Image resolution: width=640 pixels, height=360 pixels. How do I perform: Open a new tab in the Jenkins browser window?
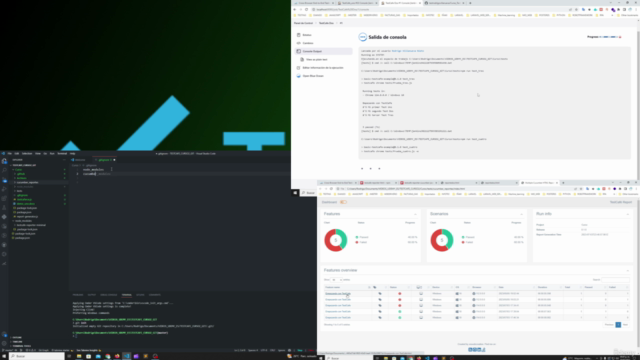coord(470,3)
